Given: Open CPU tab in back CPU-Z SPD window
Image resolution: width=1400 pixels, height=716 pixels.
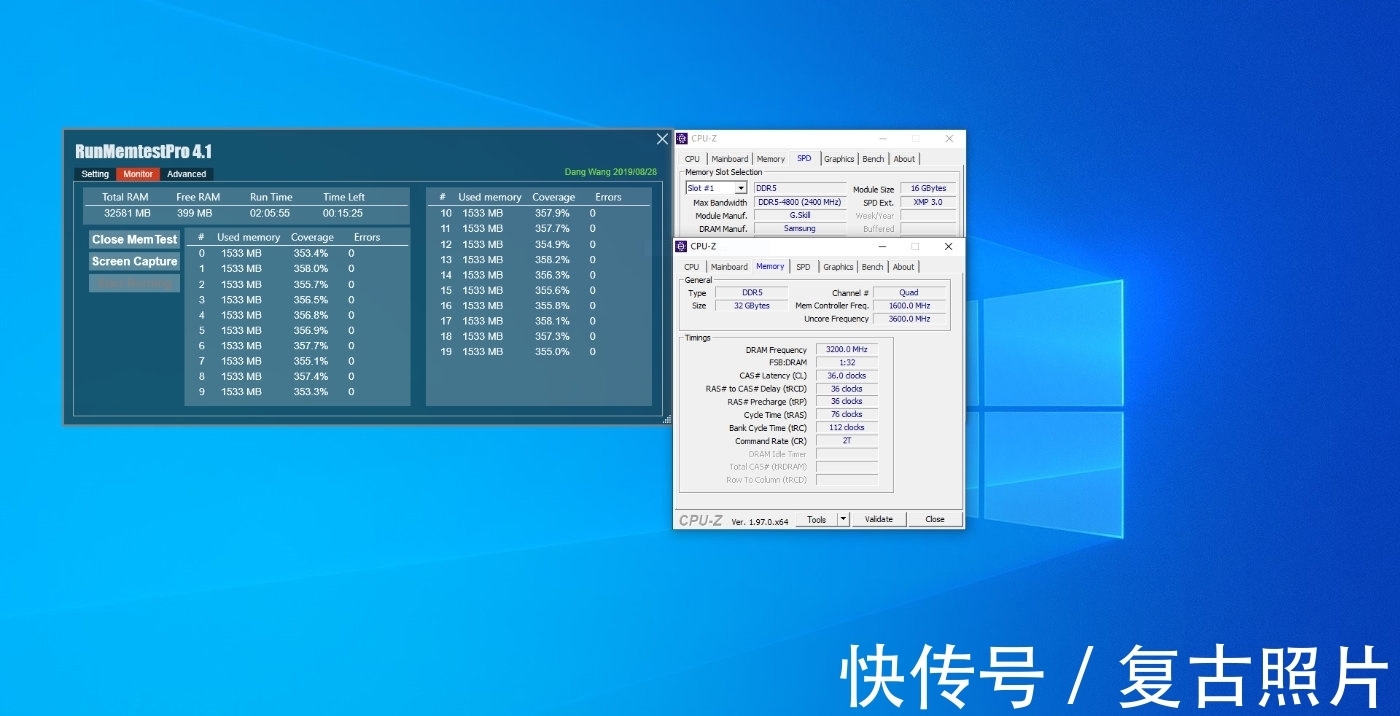Looking at the screenshot, I should (692, 159).
